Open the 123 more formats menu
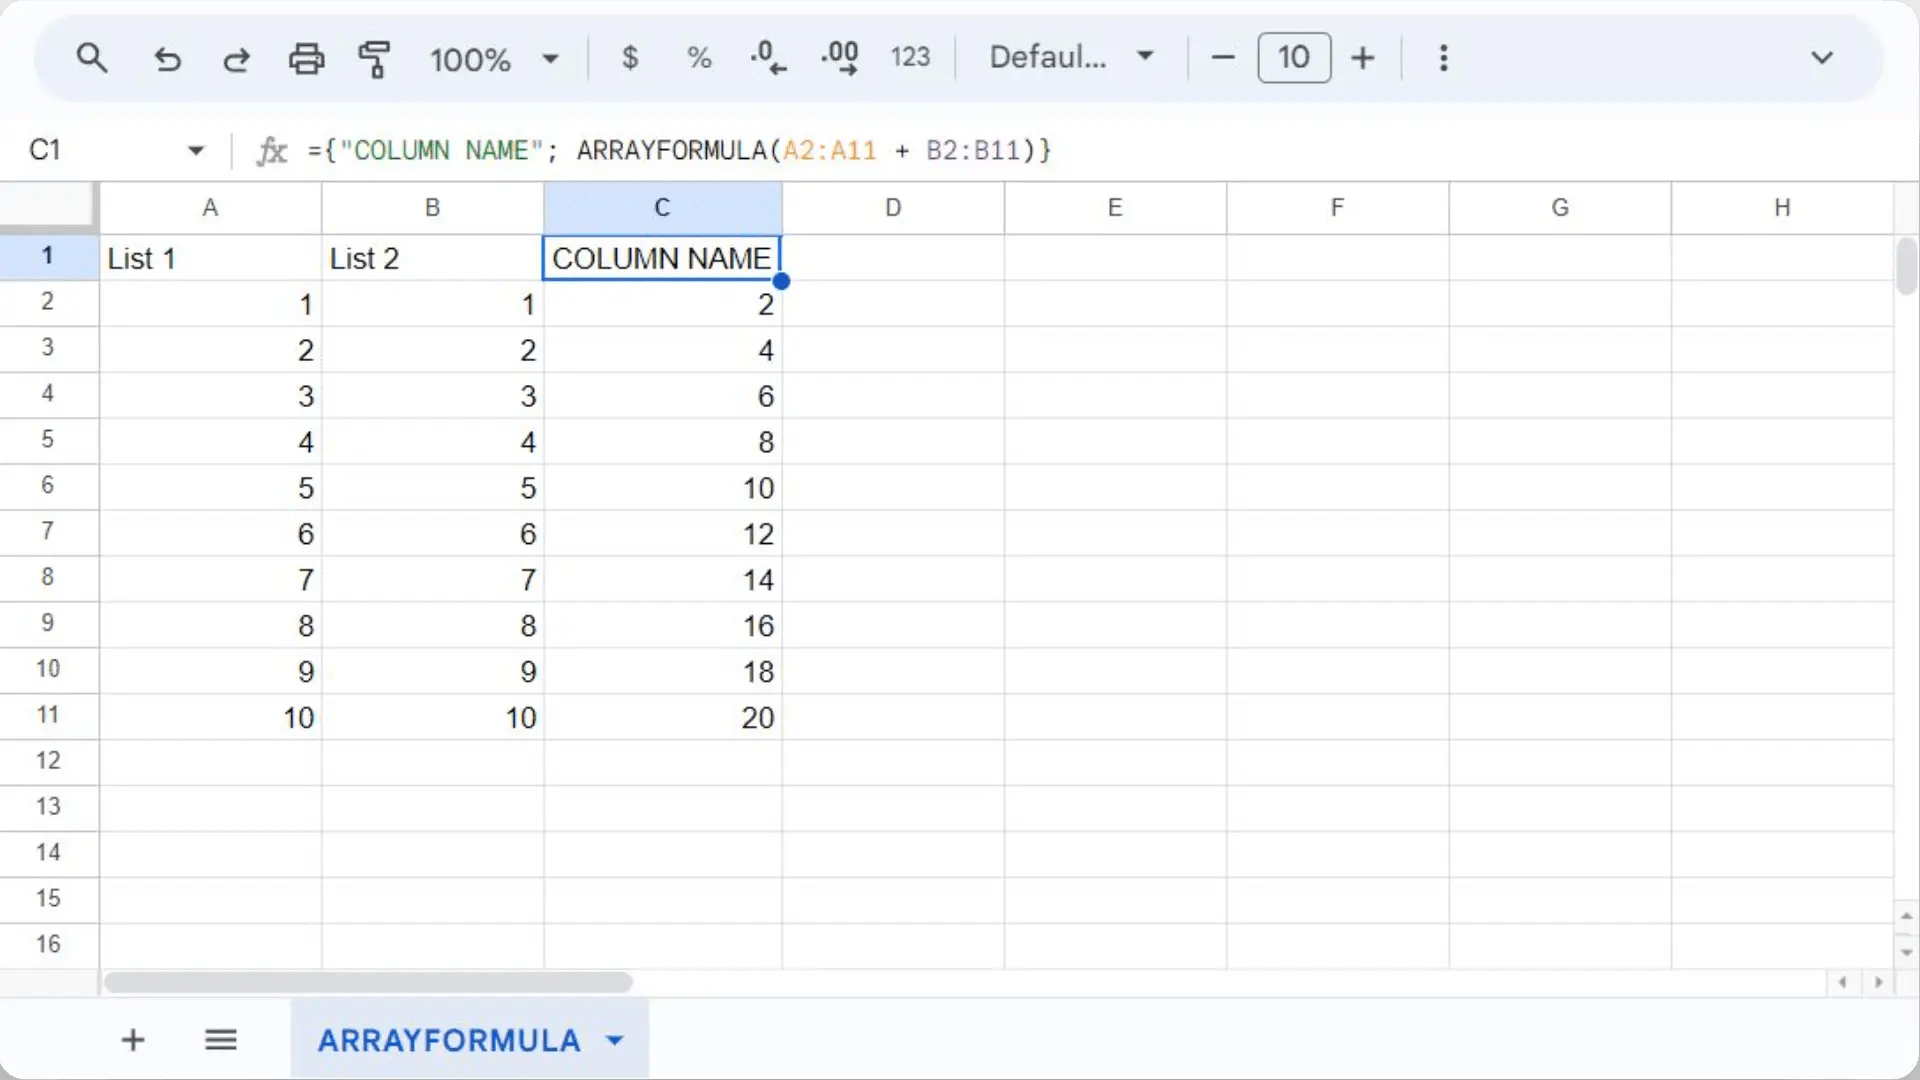 [910, 58]
